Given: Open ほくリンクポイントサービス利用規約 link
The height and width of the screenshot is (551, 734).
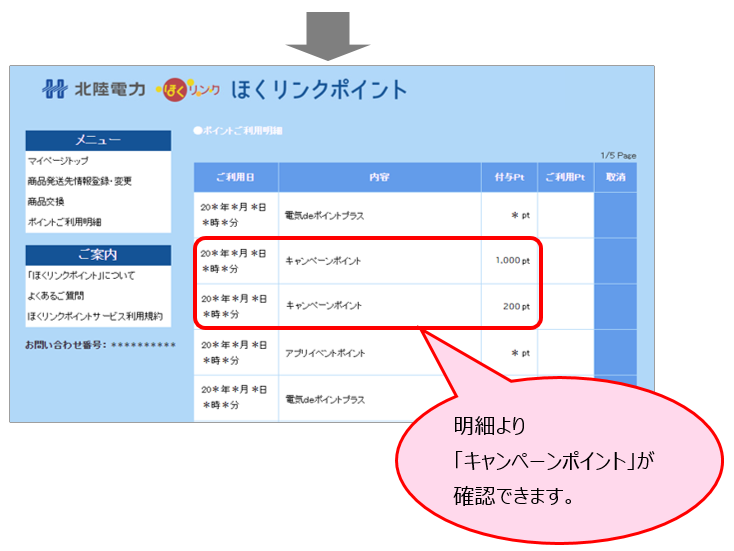Looking at the screenshot, I should click(94, 317).
